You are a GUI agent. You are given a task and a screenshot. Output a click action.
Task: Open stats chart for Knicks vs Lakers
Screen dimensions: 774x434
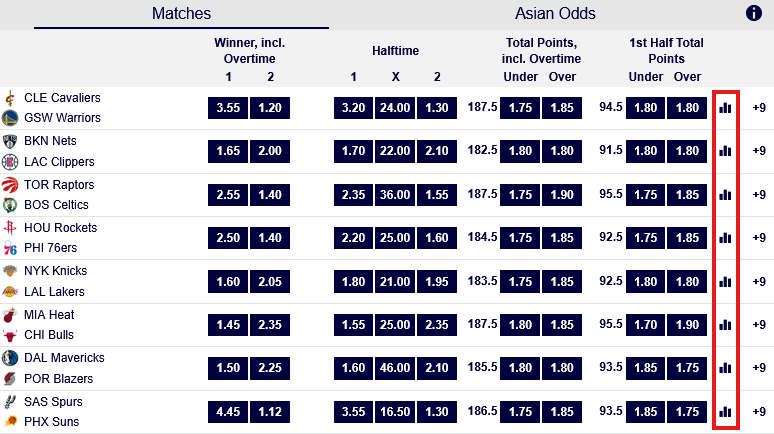coord(726,281)
